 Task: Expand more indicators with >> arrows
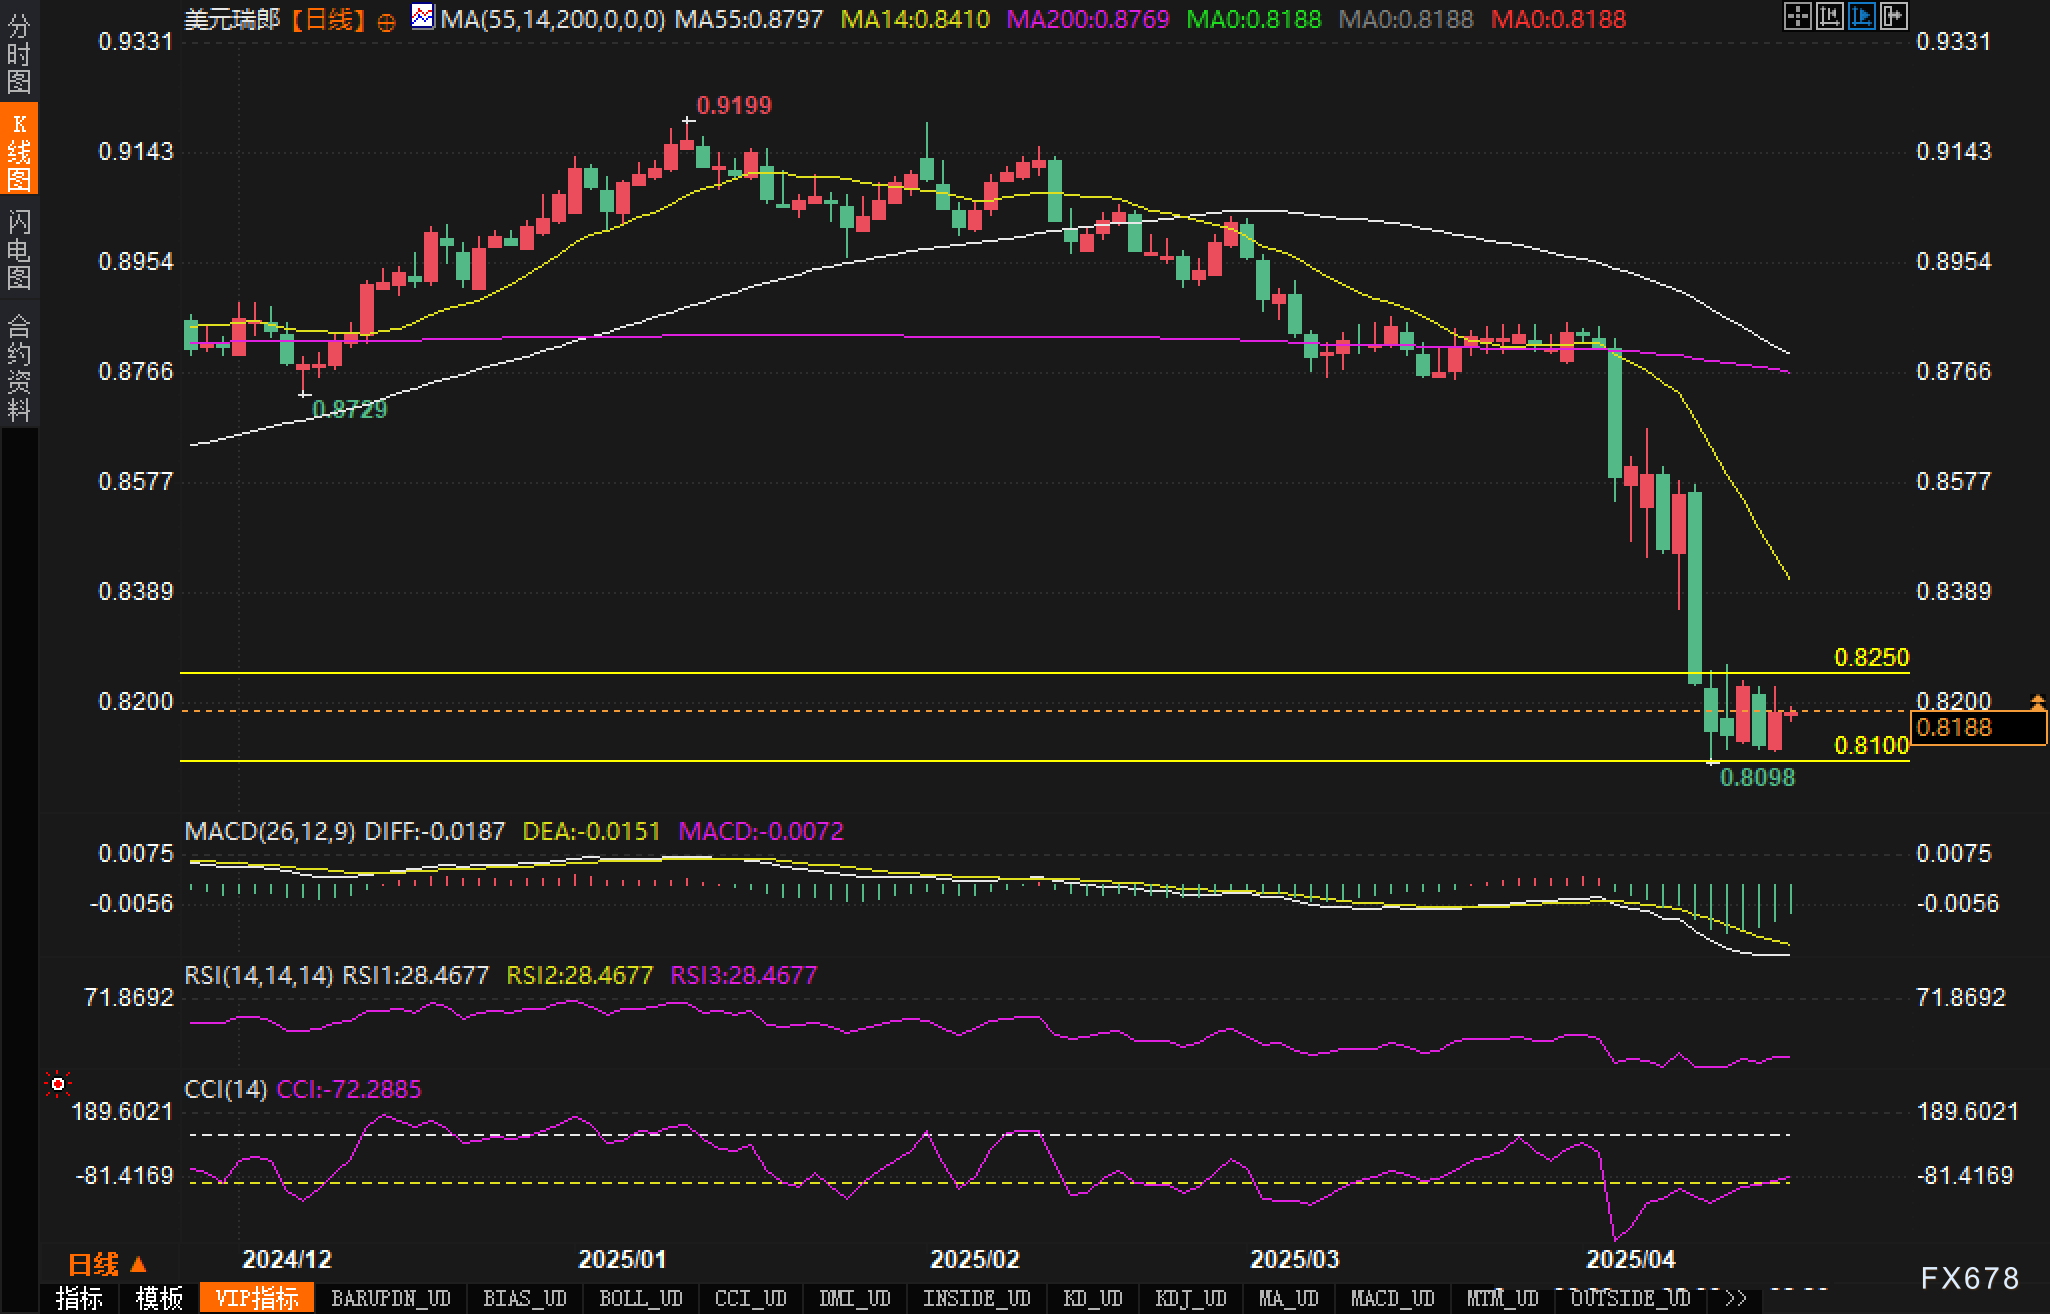coord(1736,1298)
